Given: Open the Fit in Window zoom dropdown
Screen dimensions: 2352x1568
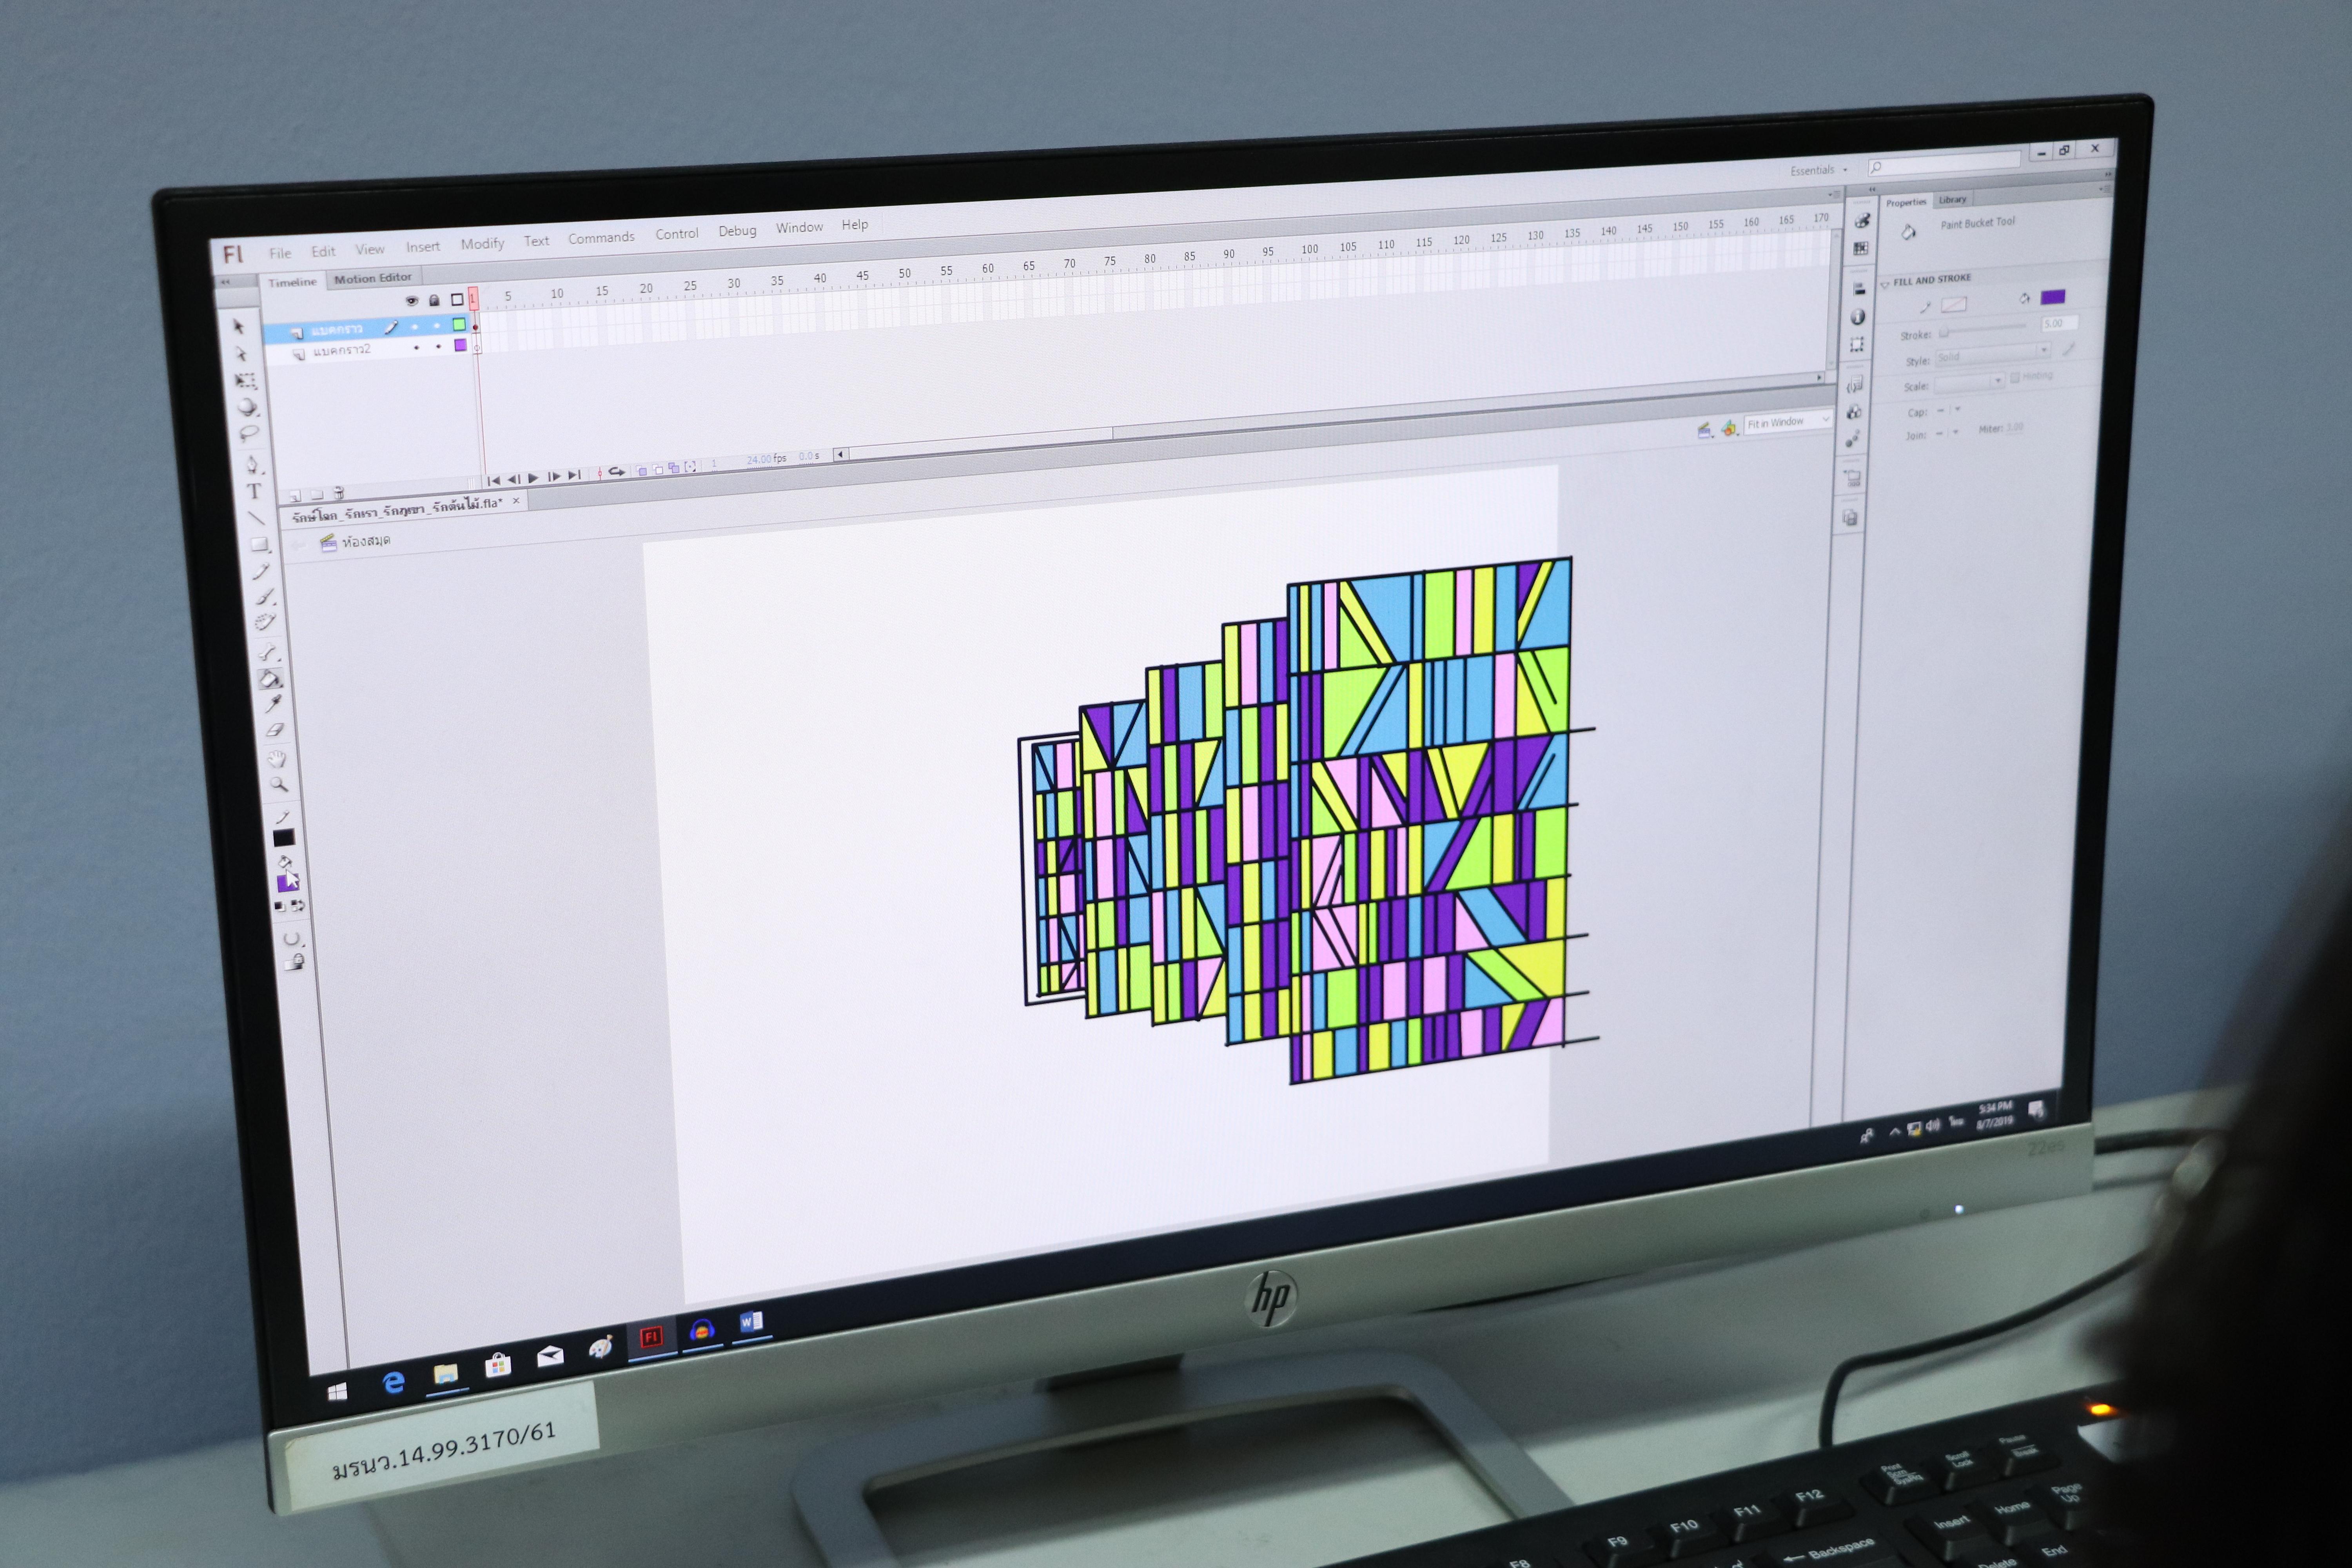Looking at the screenshot, I should 1787,422.
